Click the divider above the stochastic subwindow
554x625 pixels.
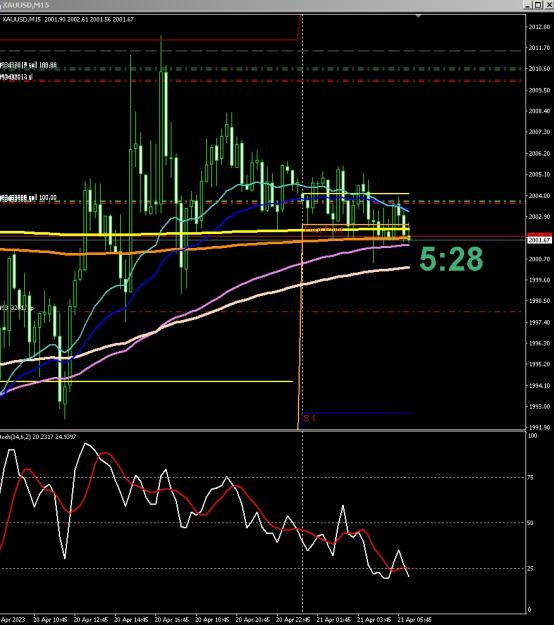(x=263, y=430)
